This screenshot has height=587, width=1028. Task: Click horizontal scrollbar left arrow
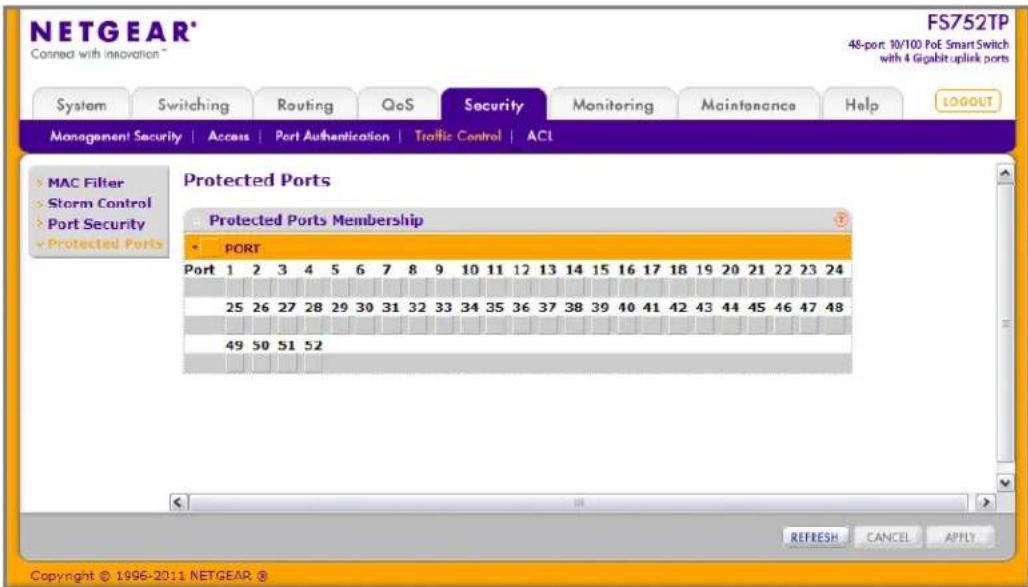click(x=176, y=503)
